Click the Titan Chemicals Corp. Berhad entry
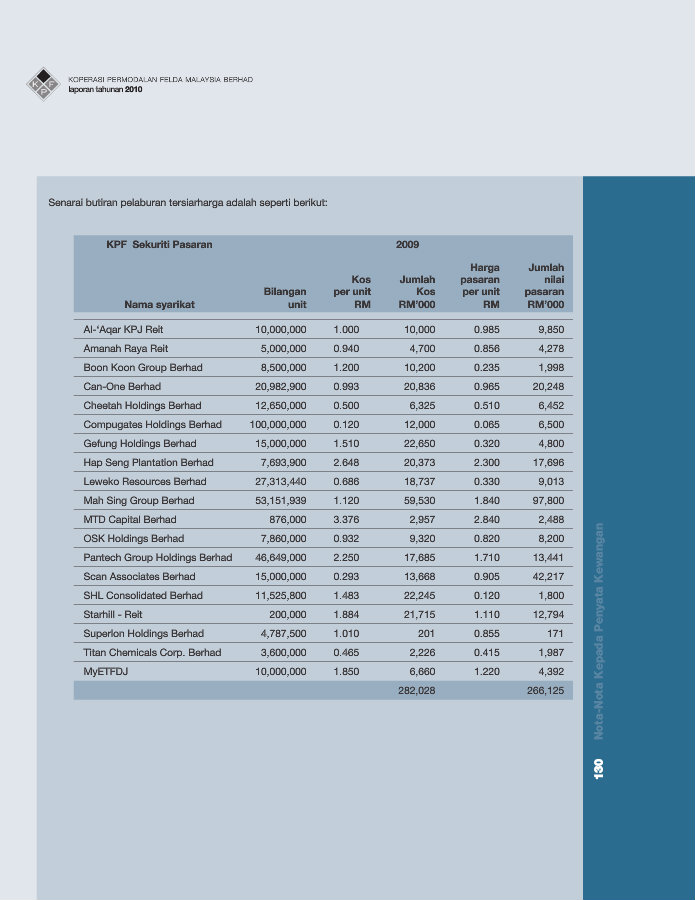This screenshot has width=695, height=900. click(x=152, y=652)
